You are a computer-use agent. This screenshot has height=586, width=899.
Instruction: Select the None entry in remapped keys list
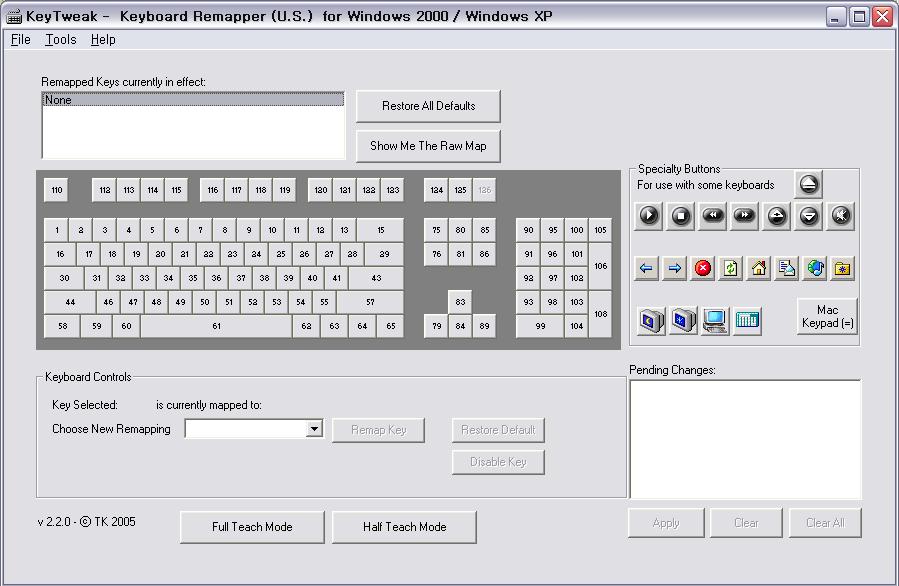[193, 100]
